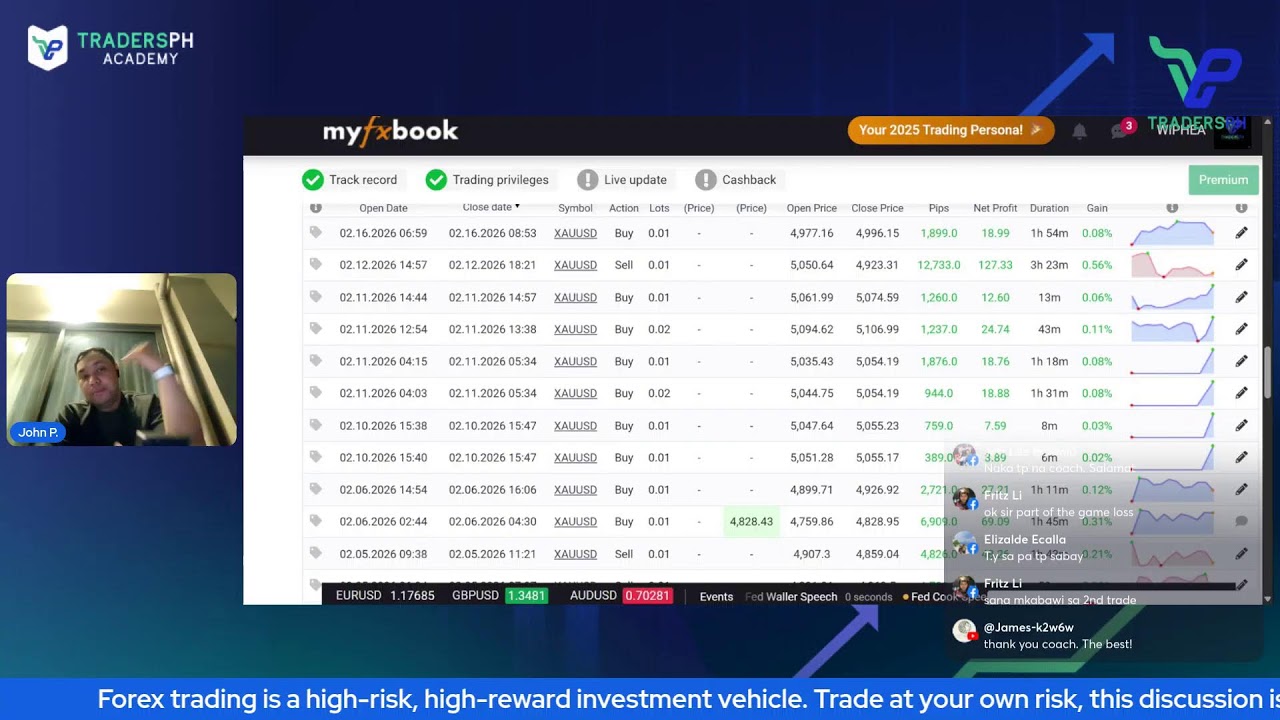This screenshot has width=1280, height=720.
Task: Click open price 5,094.62
Action: [x=811, y=329]
